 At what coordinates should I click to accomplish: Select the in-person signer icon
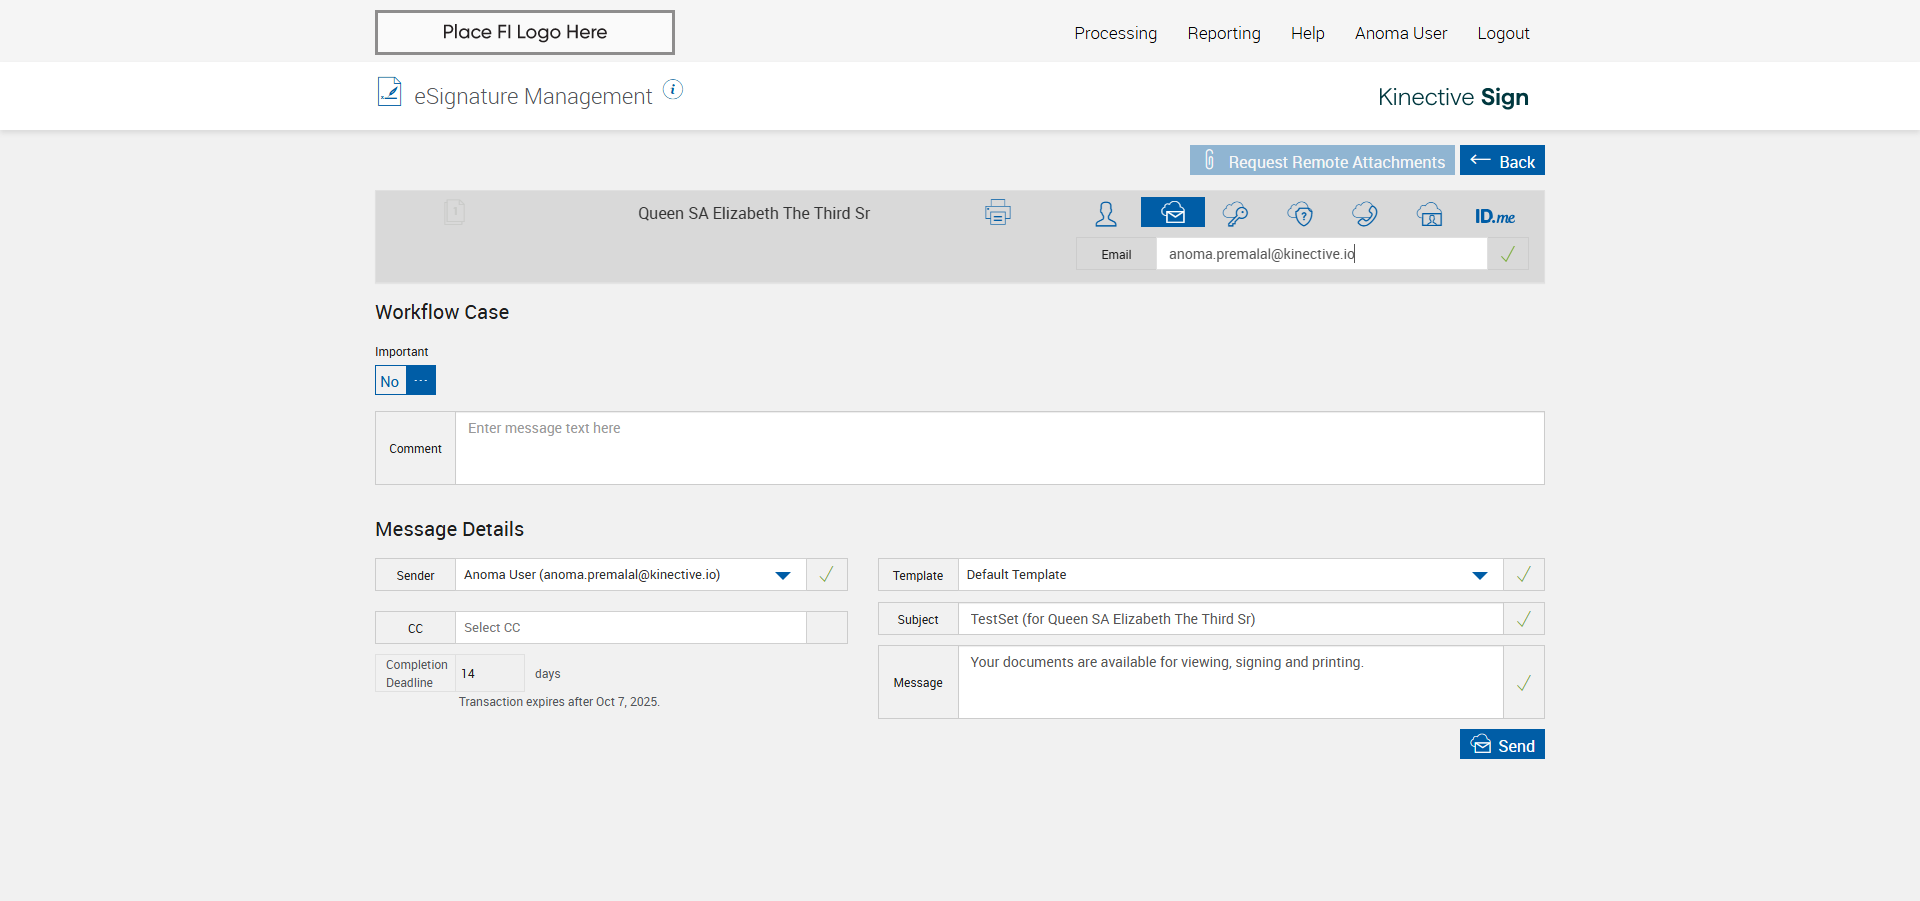point(1106,214)
